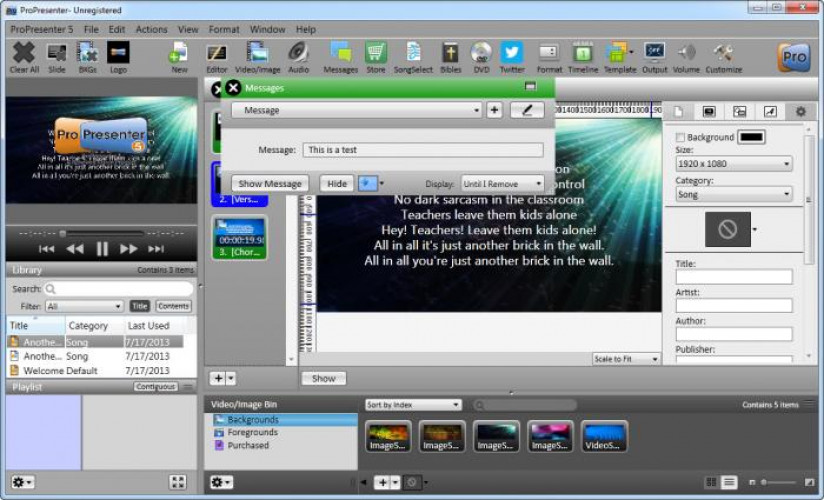824x500 pixels.
Task: Open the Scale to Fit dropdown
Action: coord(626,359)
